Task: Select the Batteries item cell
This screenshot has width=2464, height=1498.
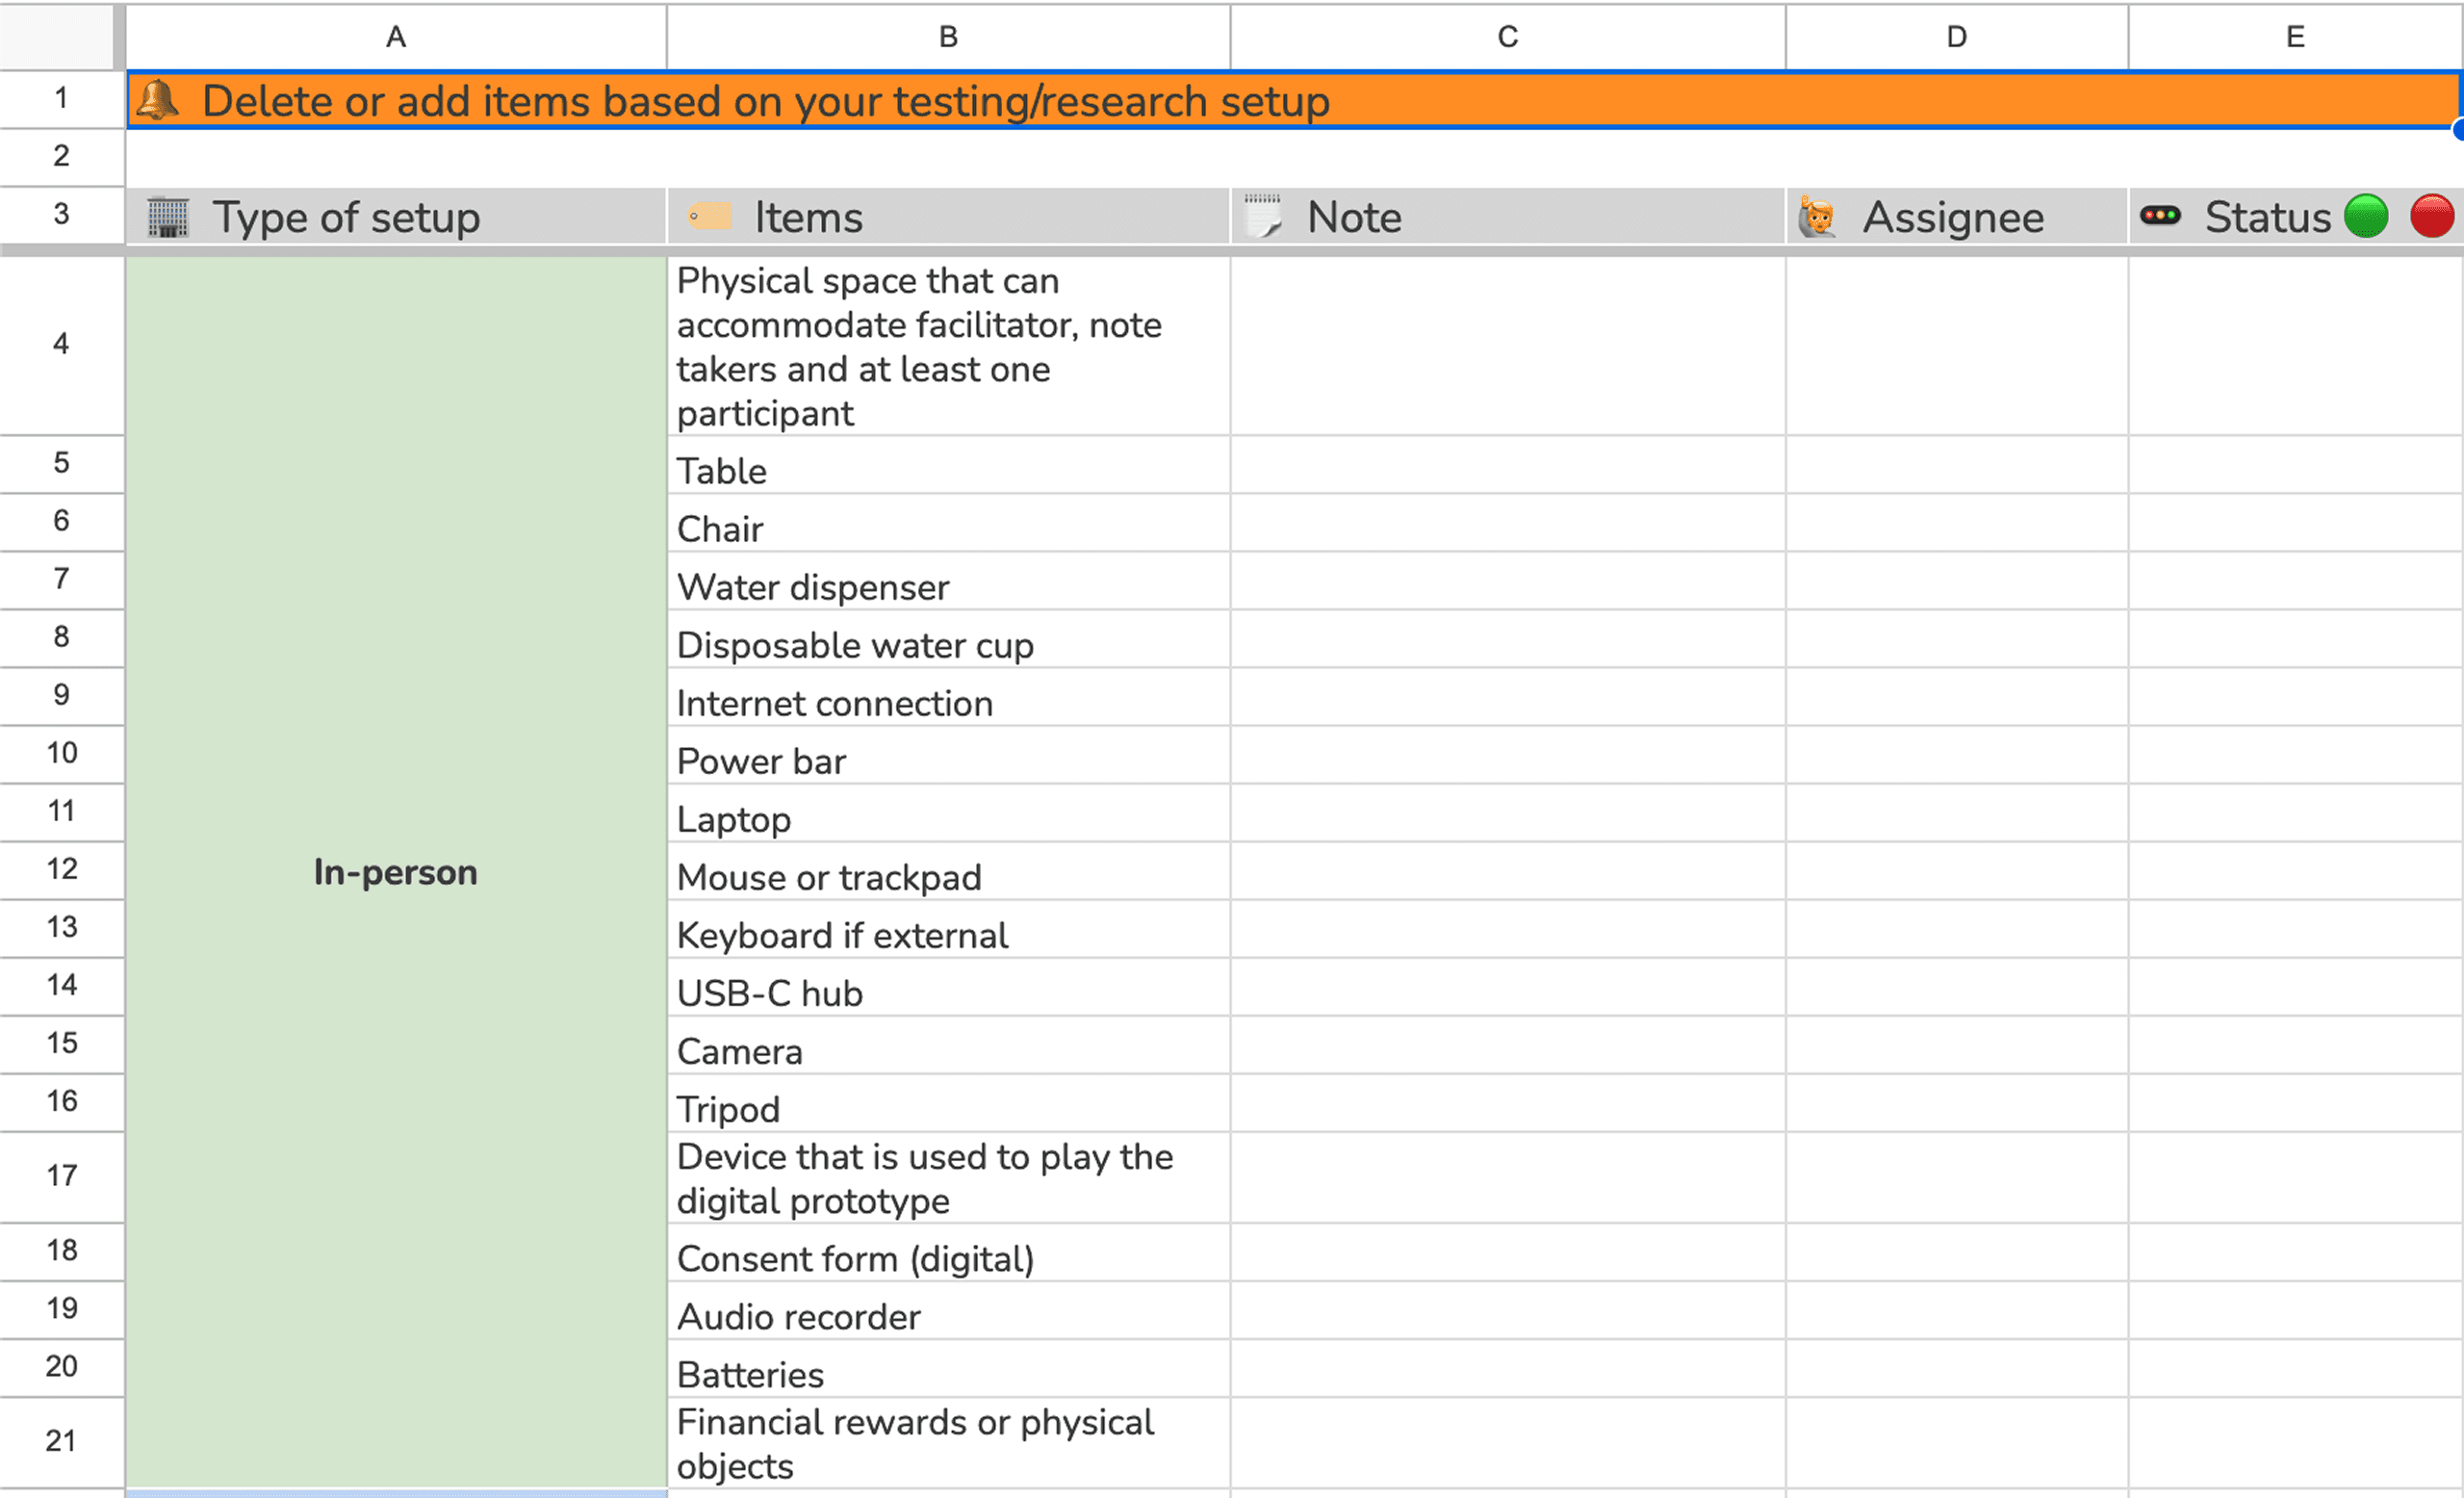Action: click(947, 1374)
